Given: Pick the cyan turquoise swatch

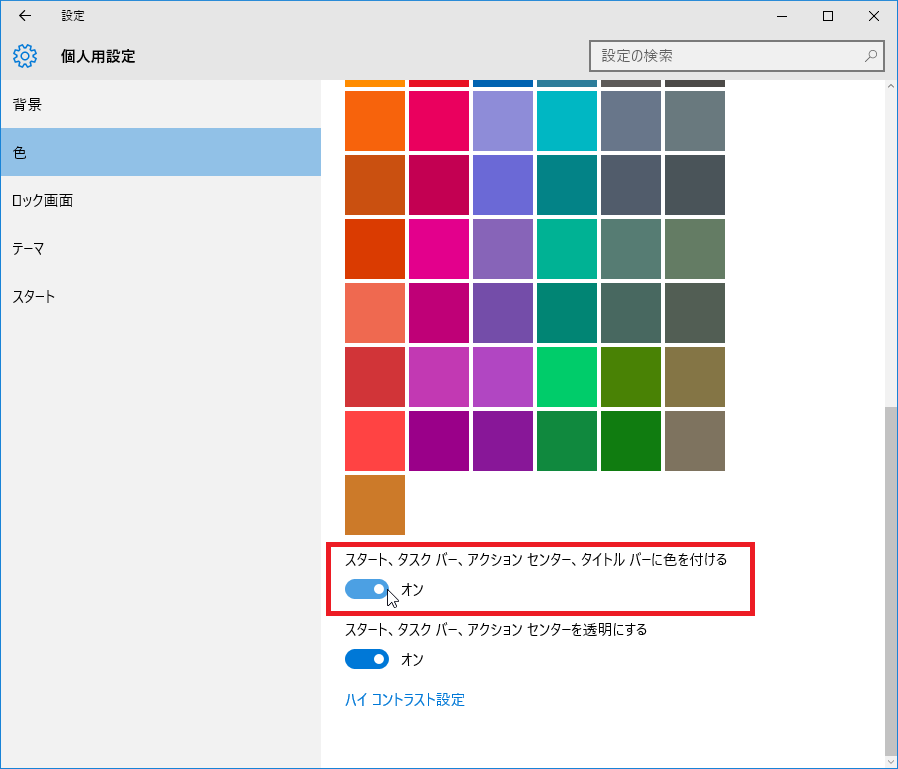Looking at the screenshot, I should pos(567,121).
